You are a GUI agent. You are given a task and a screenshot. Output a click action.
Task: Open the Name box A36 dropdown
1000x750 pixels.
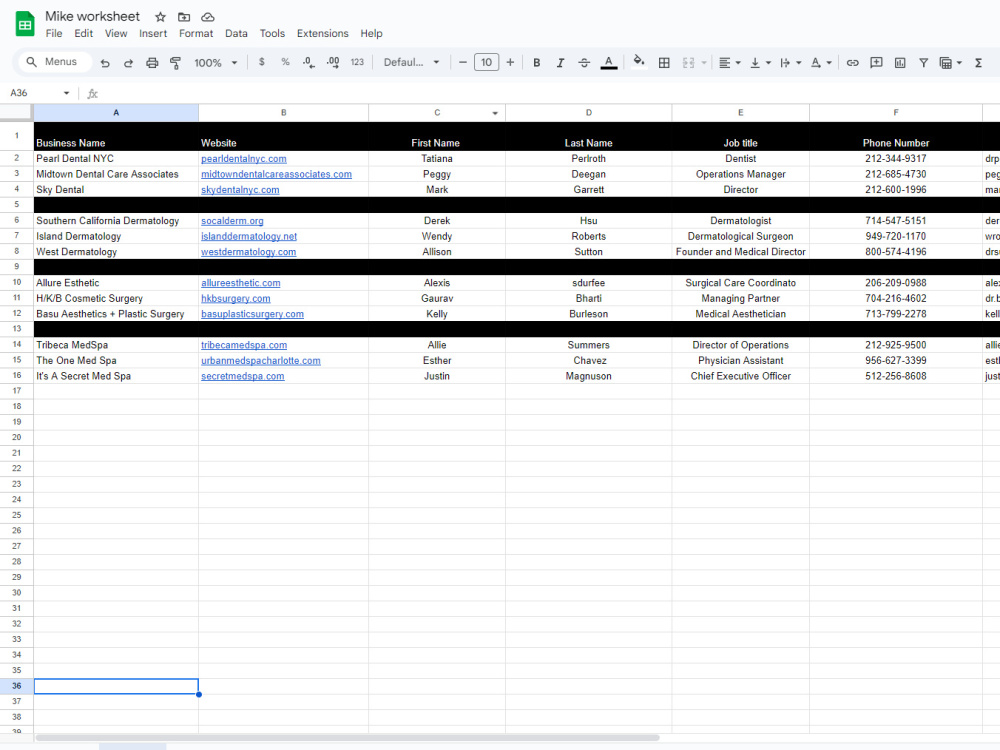66,93
